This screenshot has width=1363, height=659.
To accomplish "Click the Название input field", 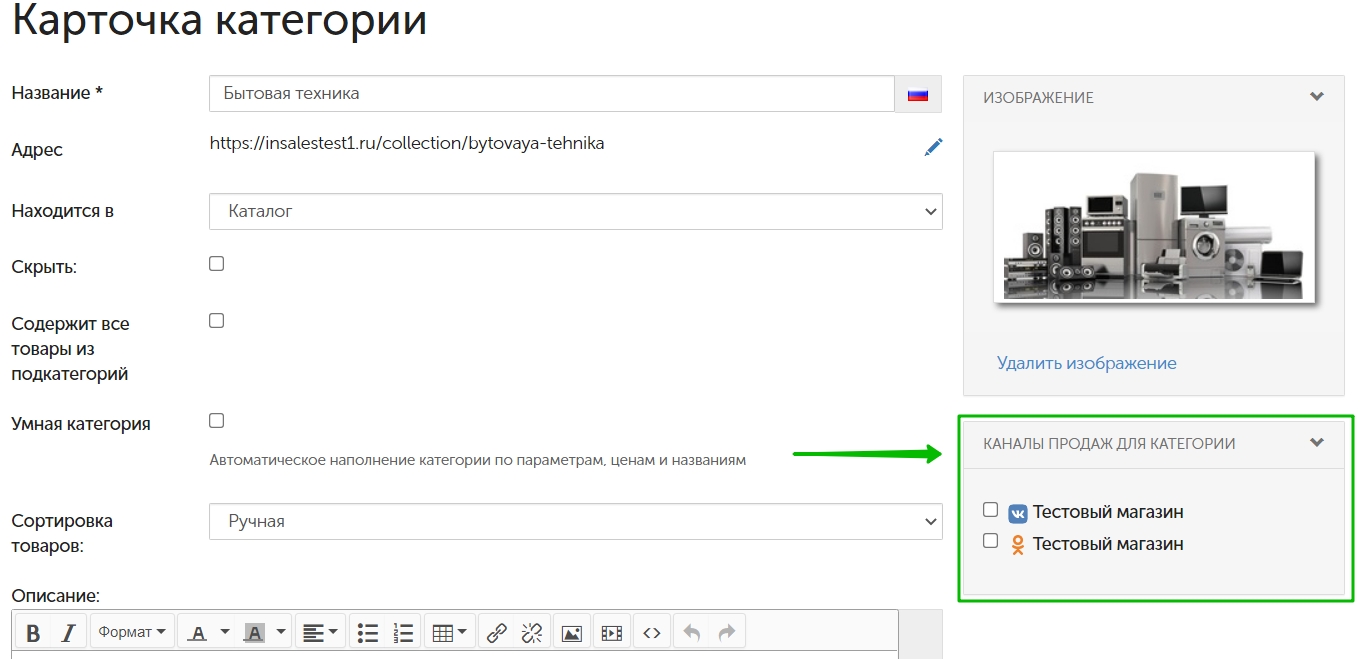I will [552, 94].
